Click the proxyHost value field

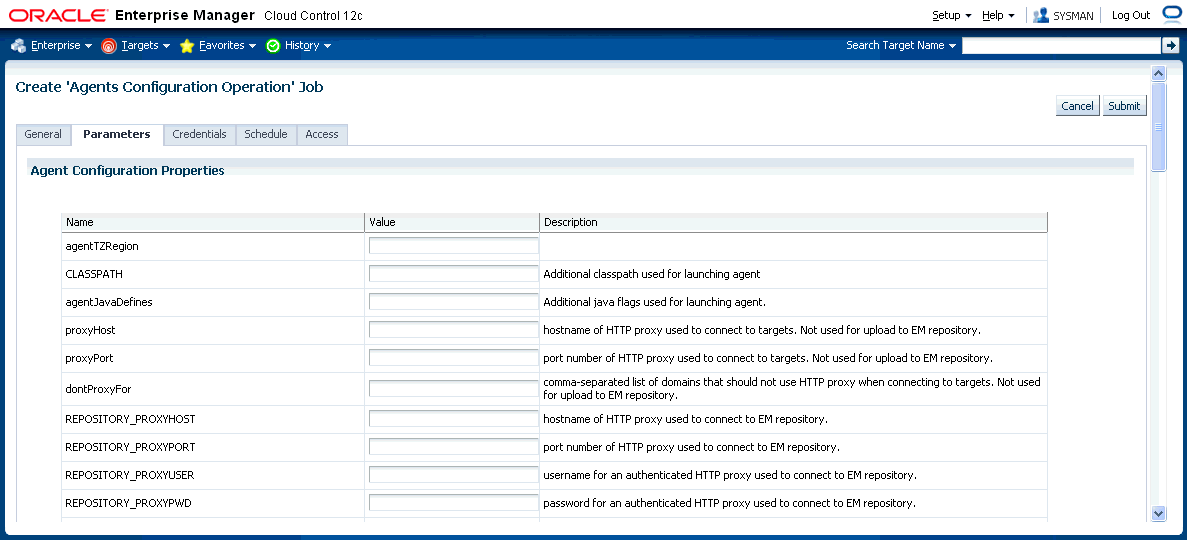pos(453,329)
